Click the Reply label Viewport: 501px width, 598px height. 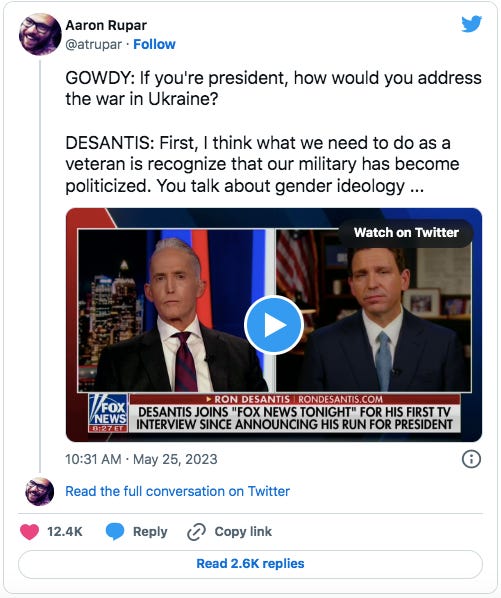[150, 532]
